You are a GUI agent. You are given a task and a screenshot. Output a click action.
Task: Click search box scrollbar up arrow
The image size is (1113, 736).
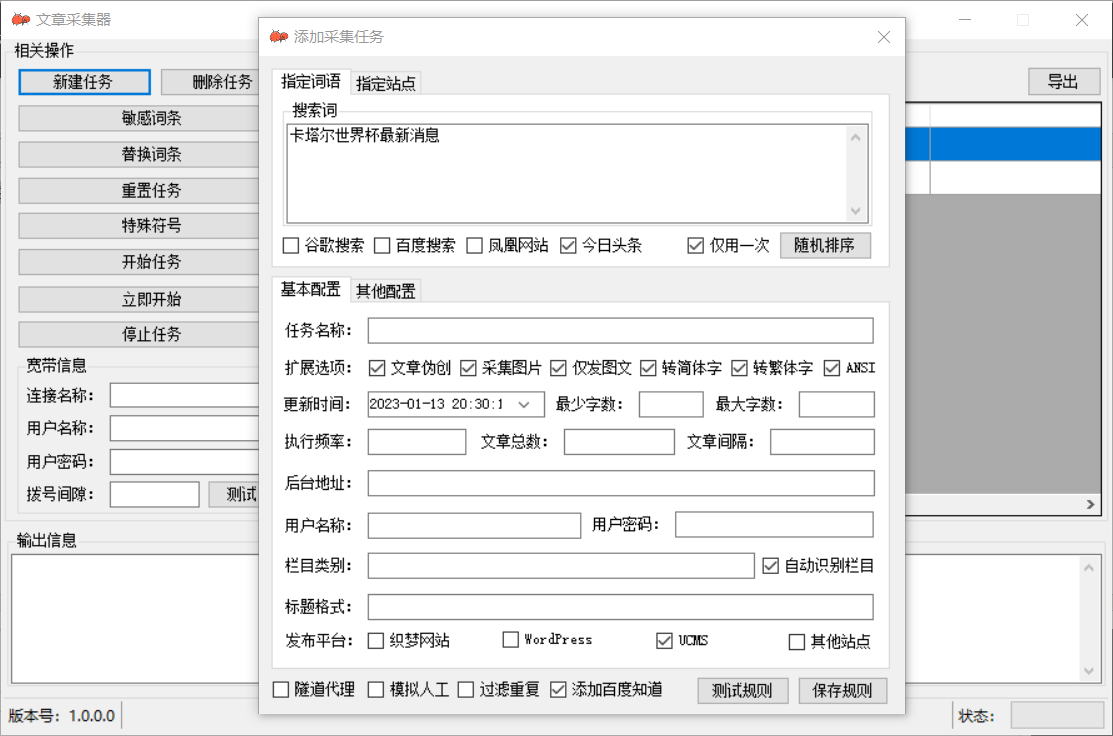click(855, 137)
